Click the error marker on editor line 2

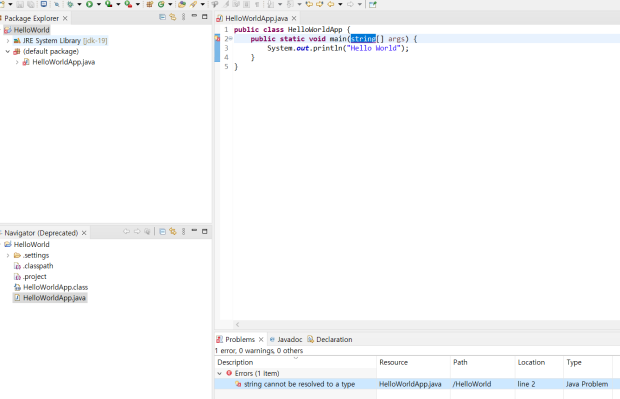[217, 38]
